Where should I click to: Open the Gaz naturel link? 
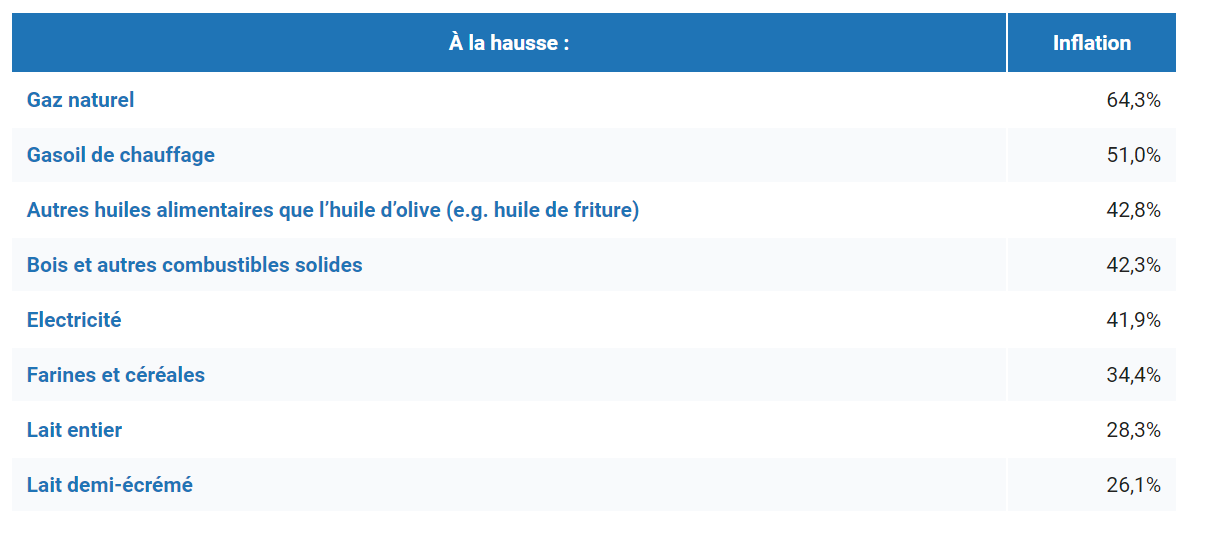(x=80, y=100)
